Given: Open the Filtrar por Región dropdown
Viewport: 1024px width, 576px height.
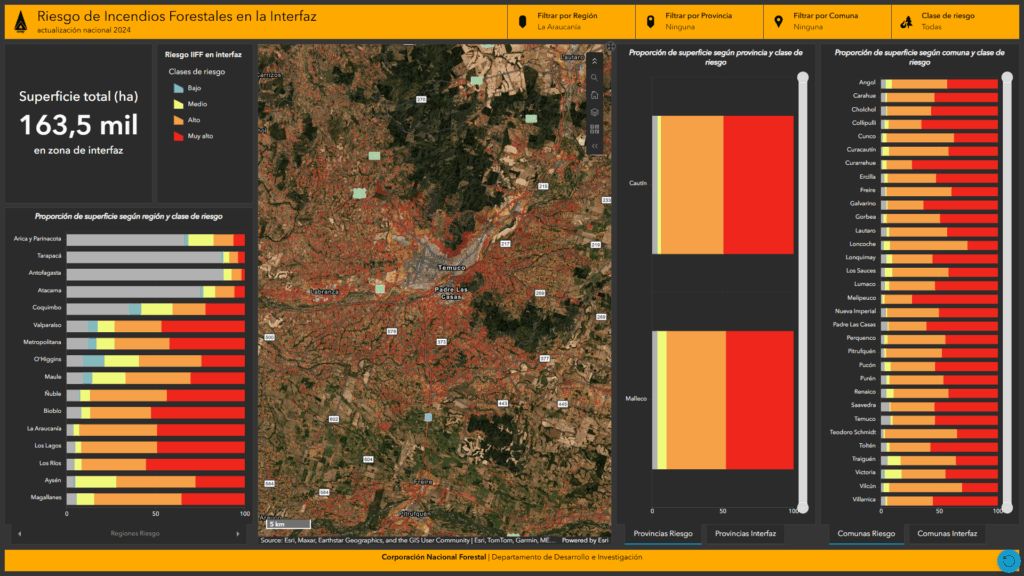Looking at the screenshot, I should point(570,21).
